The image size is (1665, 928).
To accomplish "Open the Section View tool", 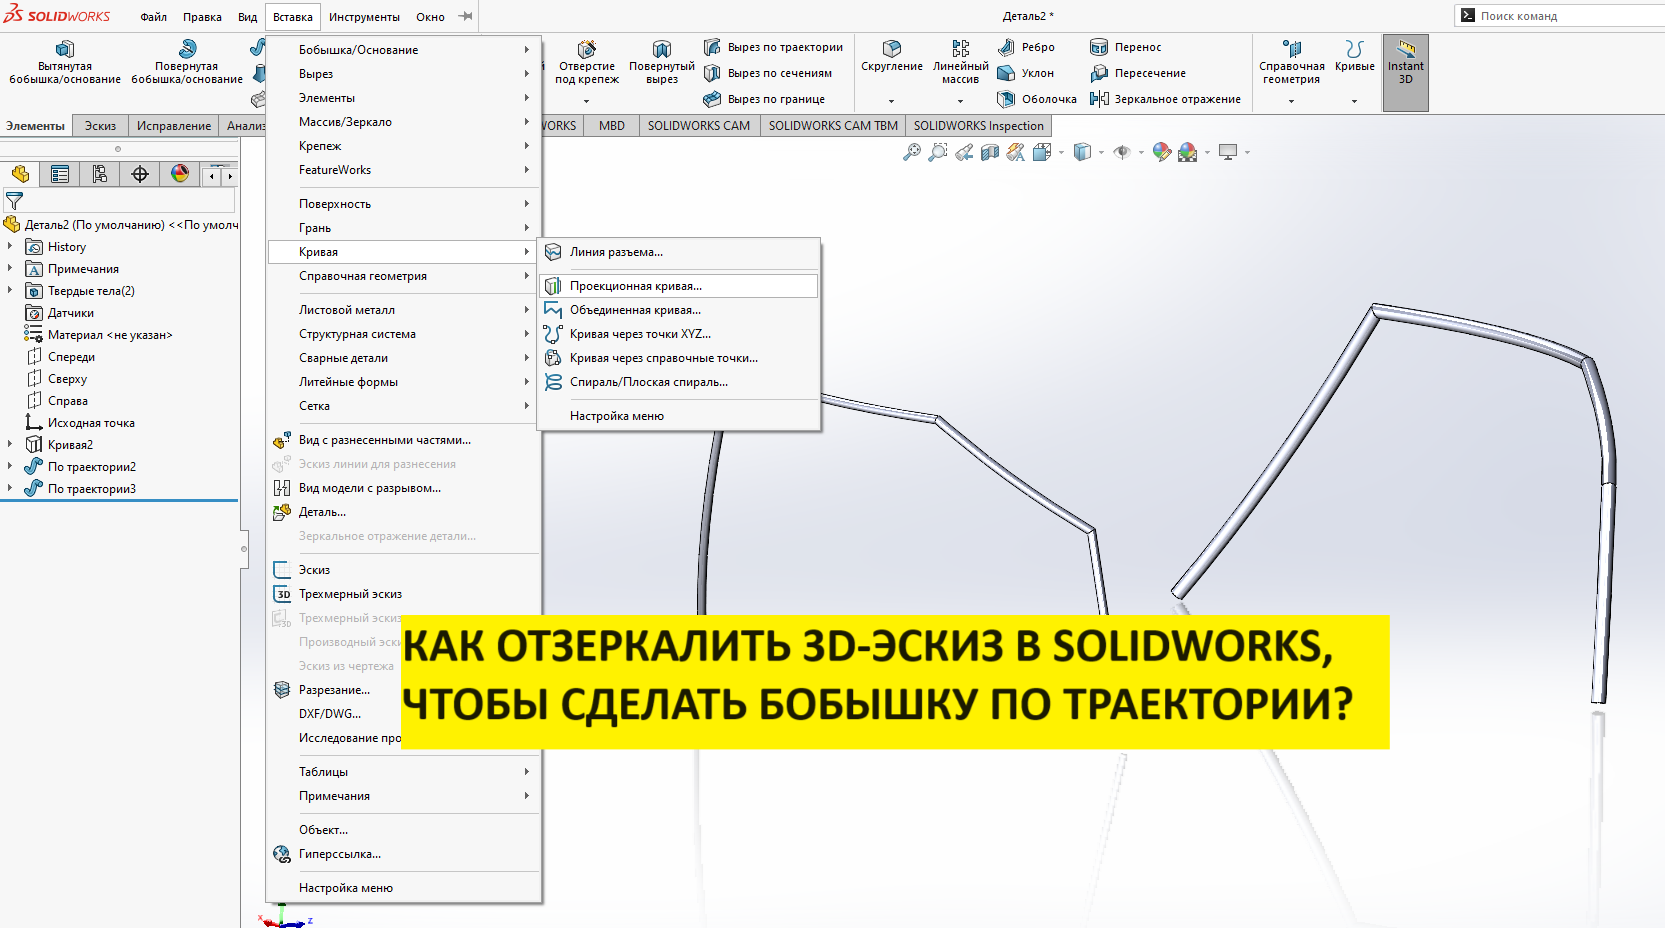I will [989, 152].
